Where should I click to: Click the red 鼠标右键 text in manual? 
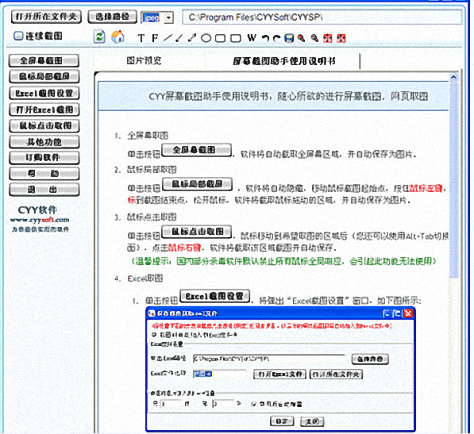pos(184,248)
